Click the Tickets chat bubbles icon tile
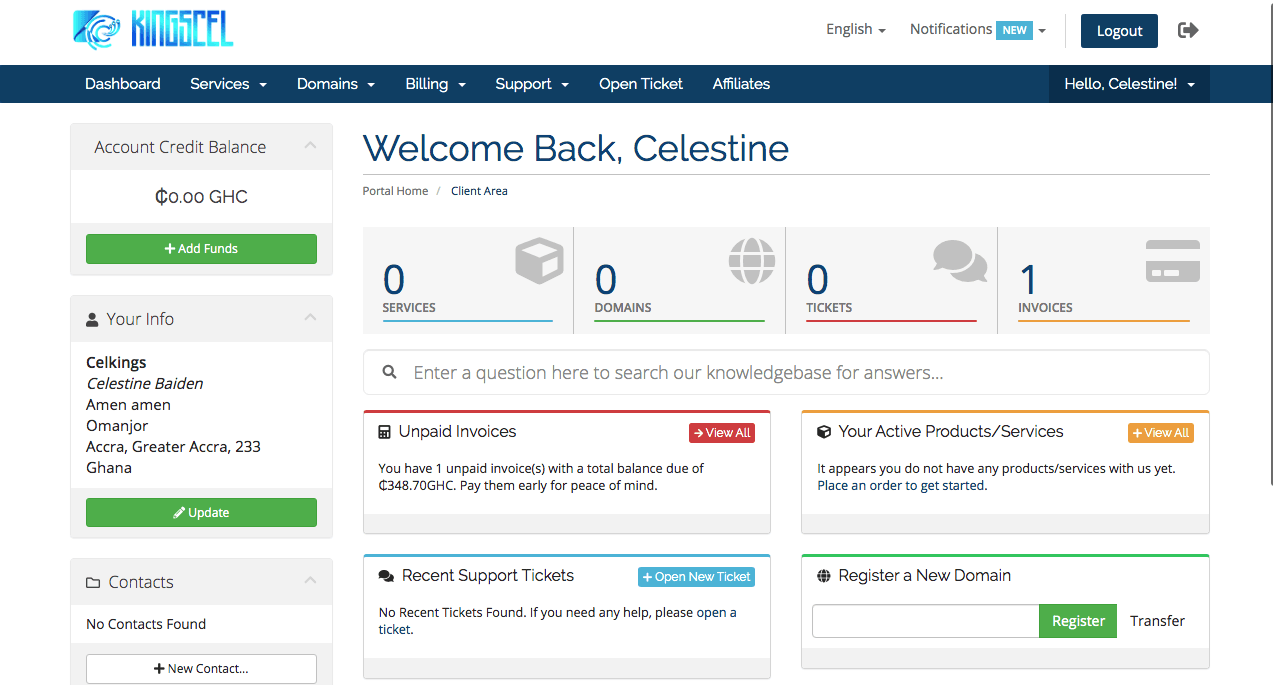Viewport: 1273px width, 685px height. pyautogui.click(x=959, y=261)
